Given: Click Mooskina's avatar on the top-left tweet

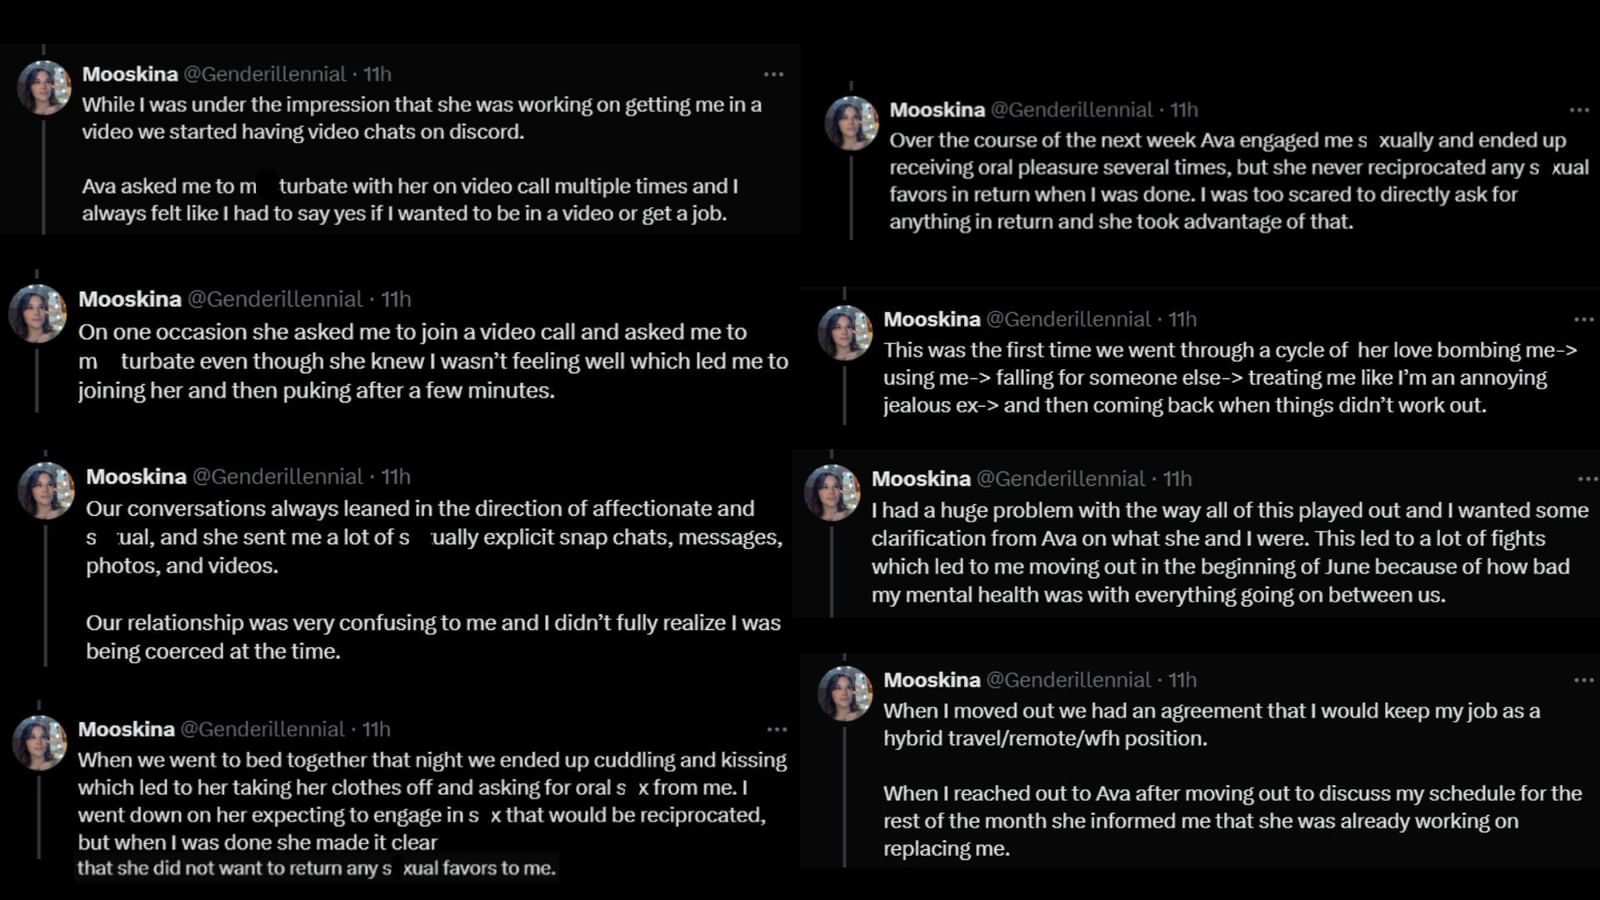Looking at the screenshot, I should [x=44, y=86].
